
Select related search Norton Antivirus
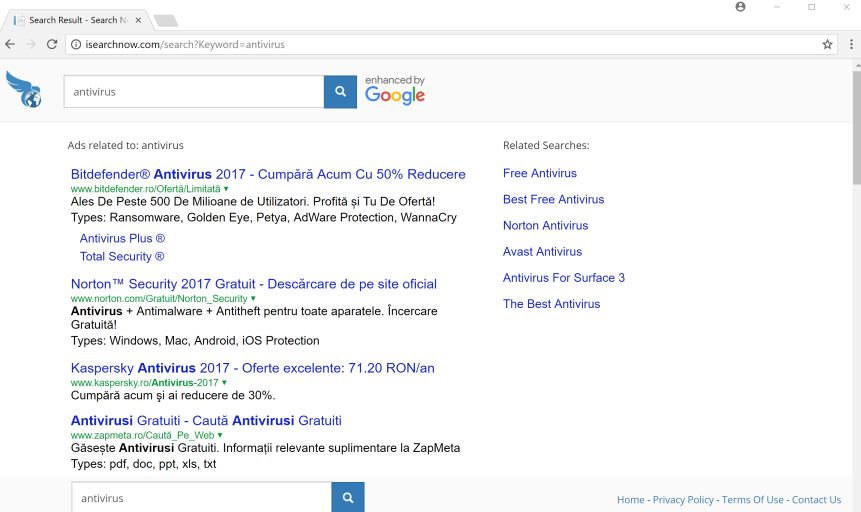[545, 225]
